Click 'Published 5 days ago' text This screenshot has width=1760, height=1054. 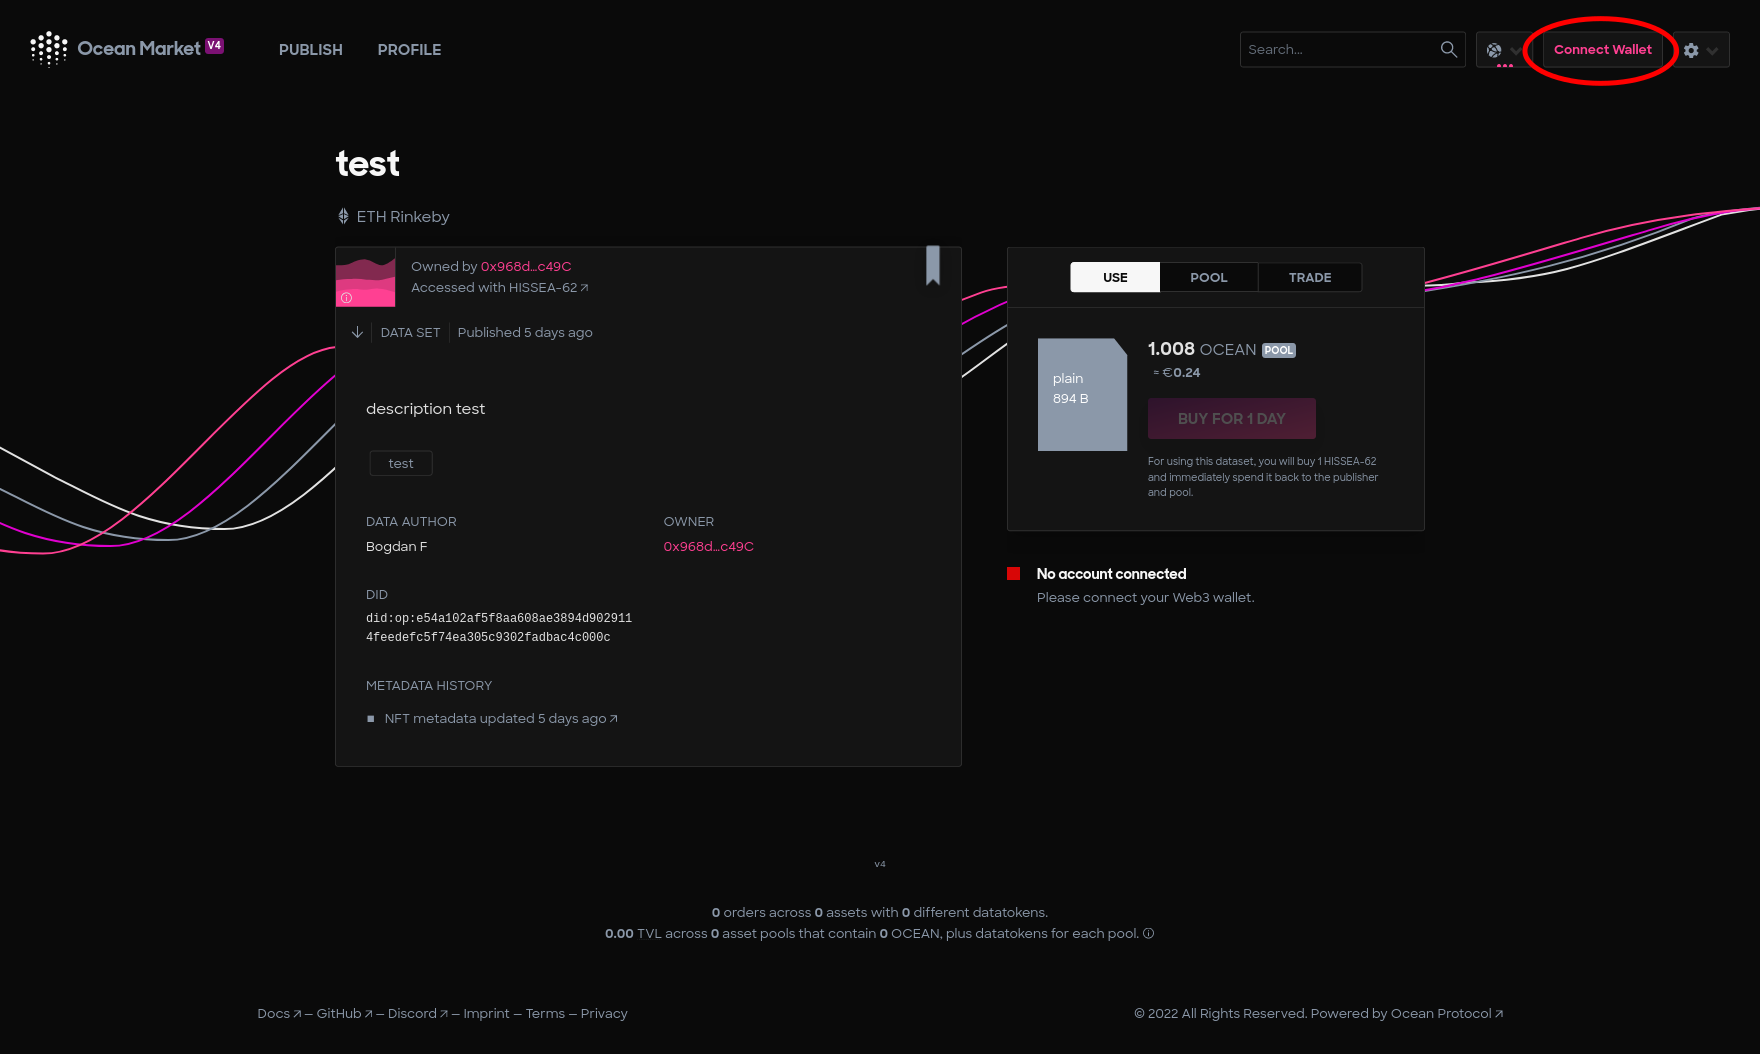[x=525, y=332]
